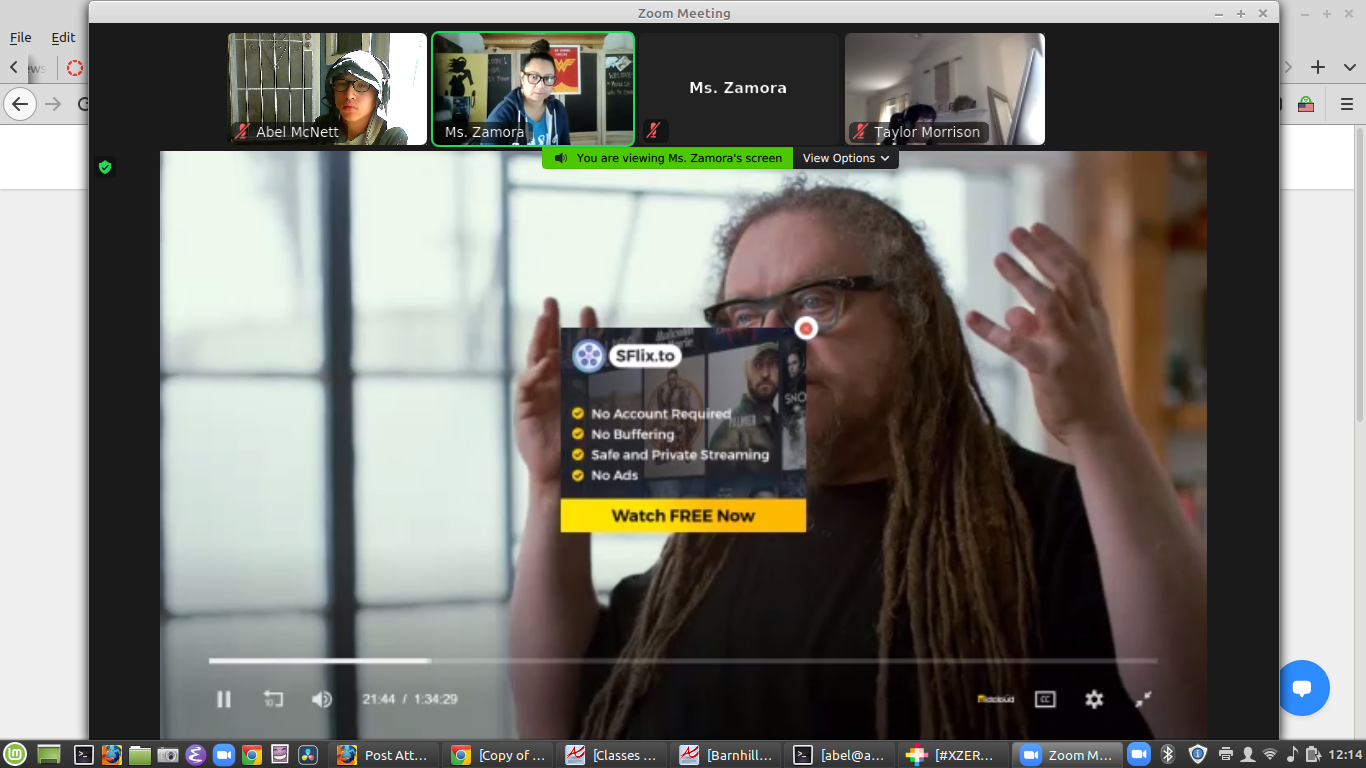Launch terminal from the panel launcher
This screenshot has height=768, width=1366.
(85, 755)
